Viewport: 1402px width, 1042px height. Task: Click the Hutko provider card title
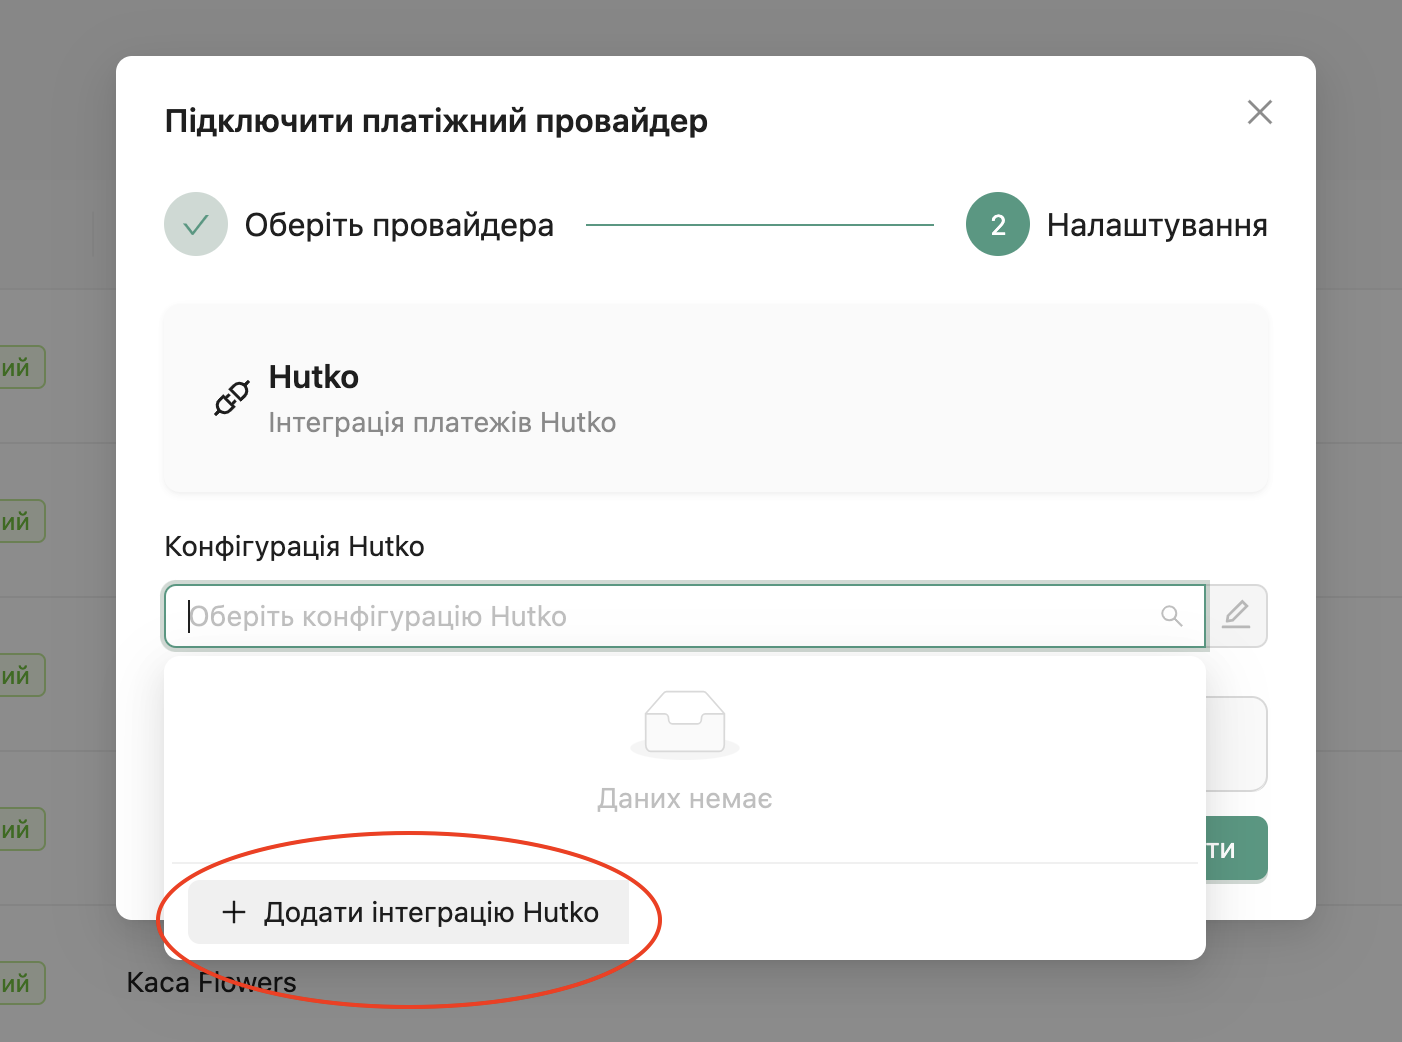tap(314, 377)
